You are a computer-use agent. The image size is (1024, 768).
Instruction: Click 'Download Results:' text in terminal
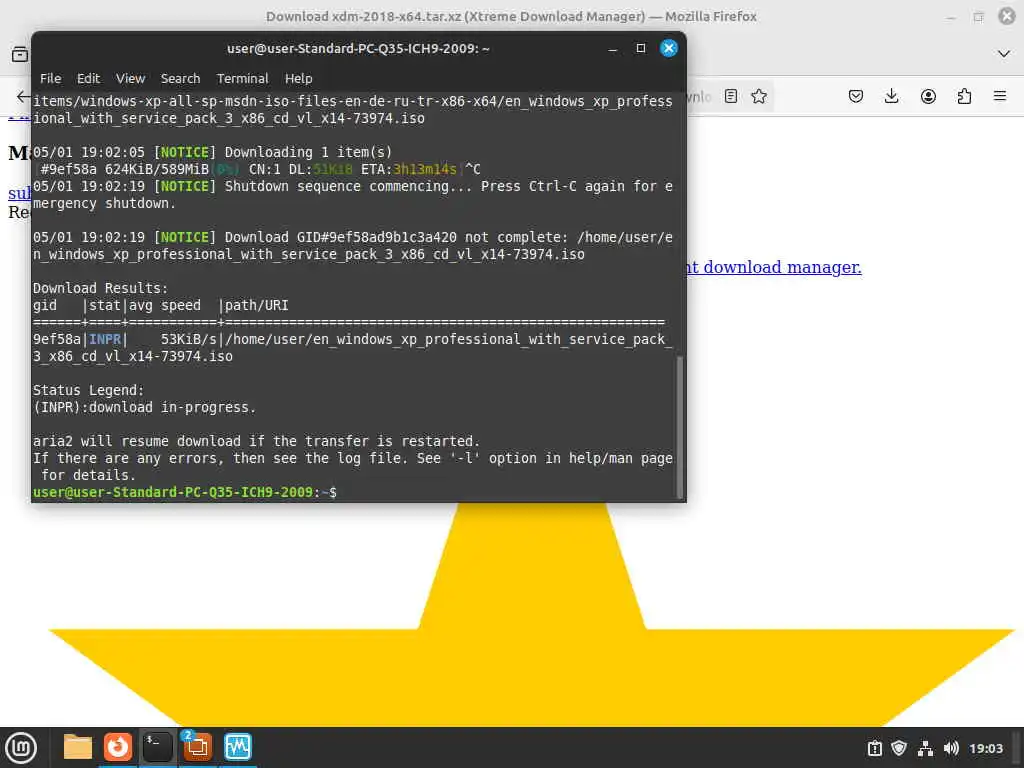[x=101, y=289]
